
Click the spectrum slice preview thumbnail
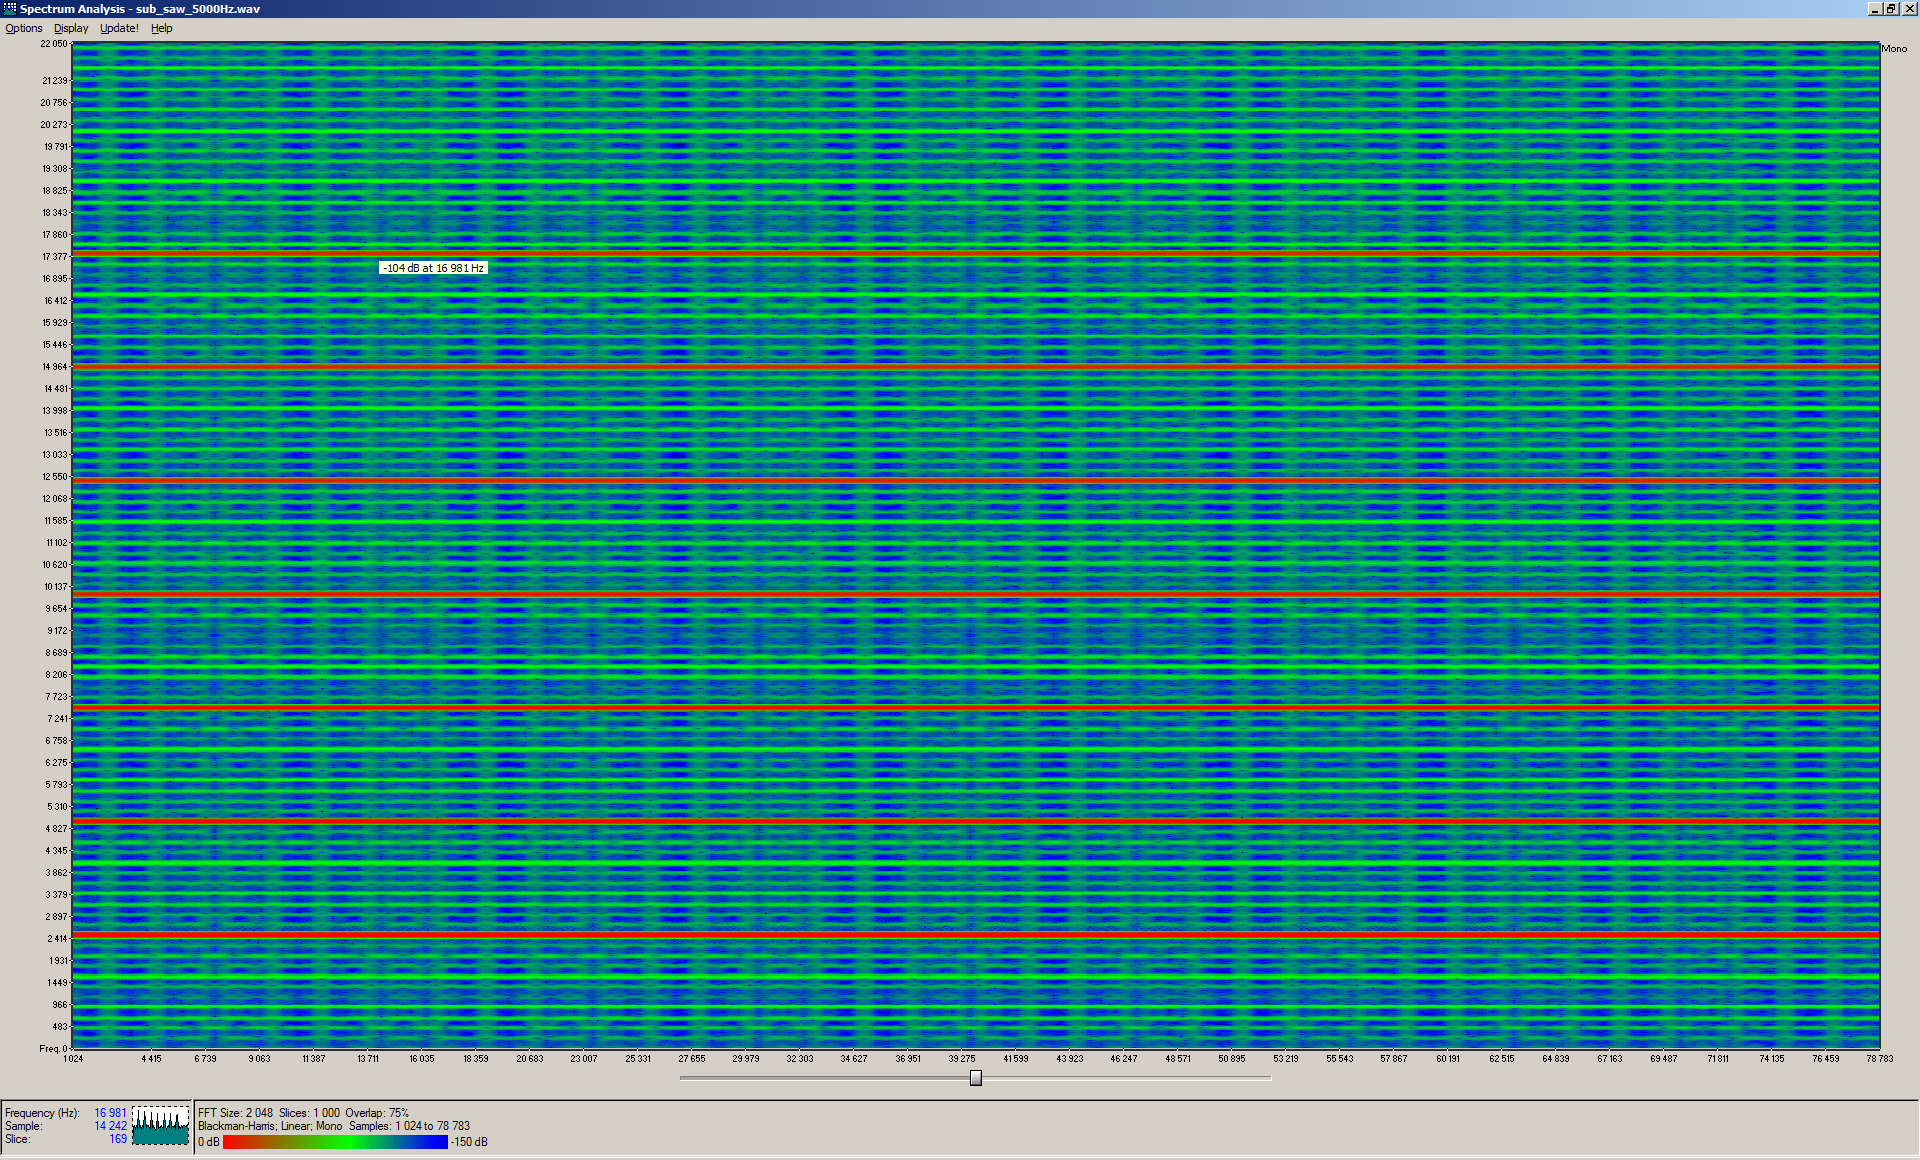coord(161,1125)
